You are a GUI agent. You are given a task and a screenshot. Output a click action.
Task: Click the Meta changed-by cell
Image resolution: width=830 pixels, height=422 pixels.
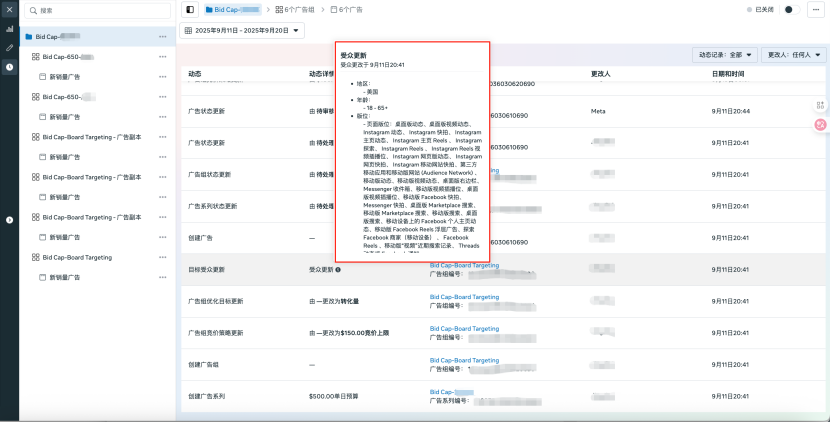point(598,111)
